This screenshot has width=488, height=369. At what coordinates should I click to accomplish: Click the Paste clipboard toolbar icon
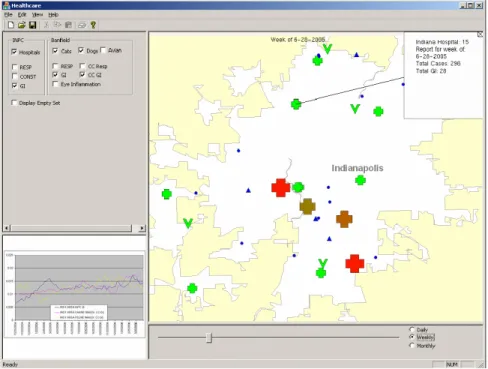pos(68,25)
